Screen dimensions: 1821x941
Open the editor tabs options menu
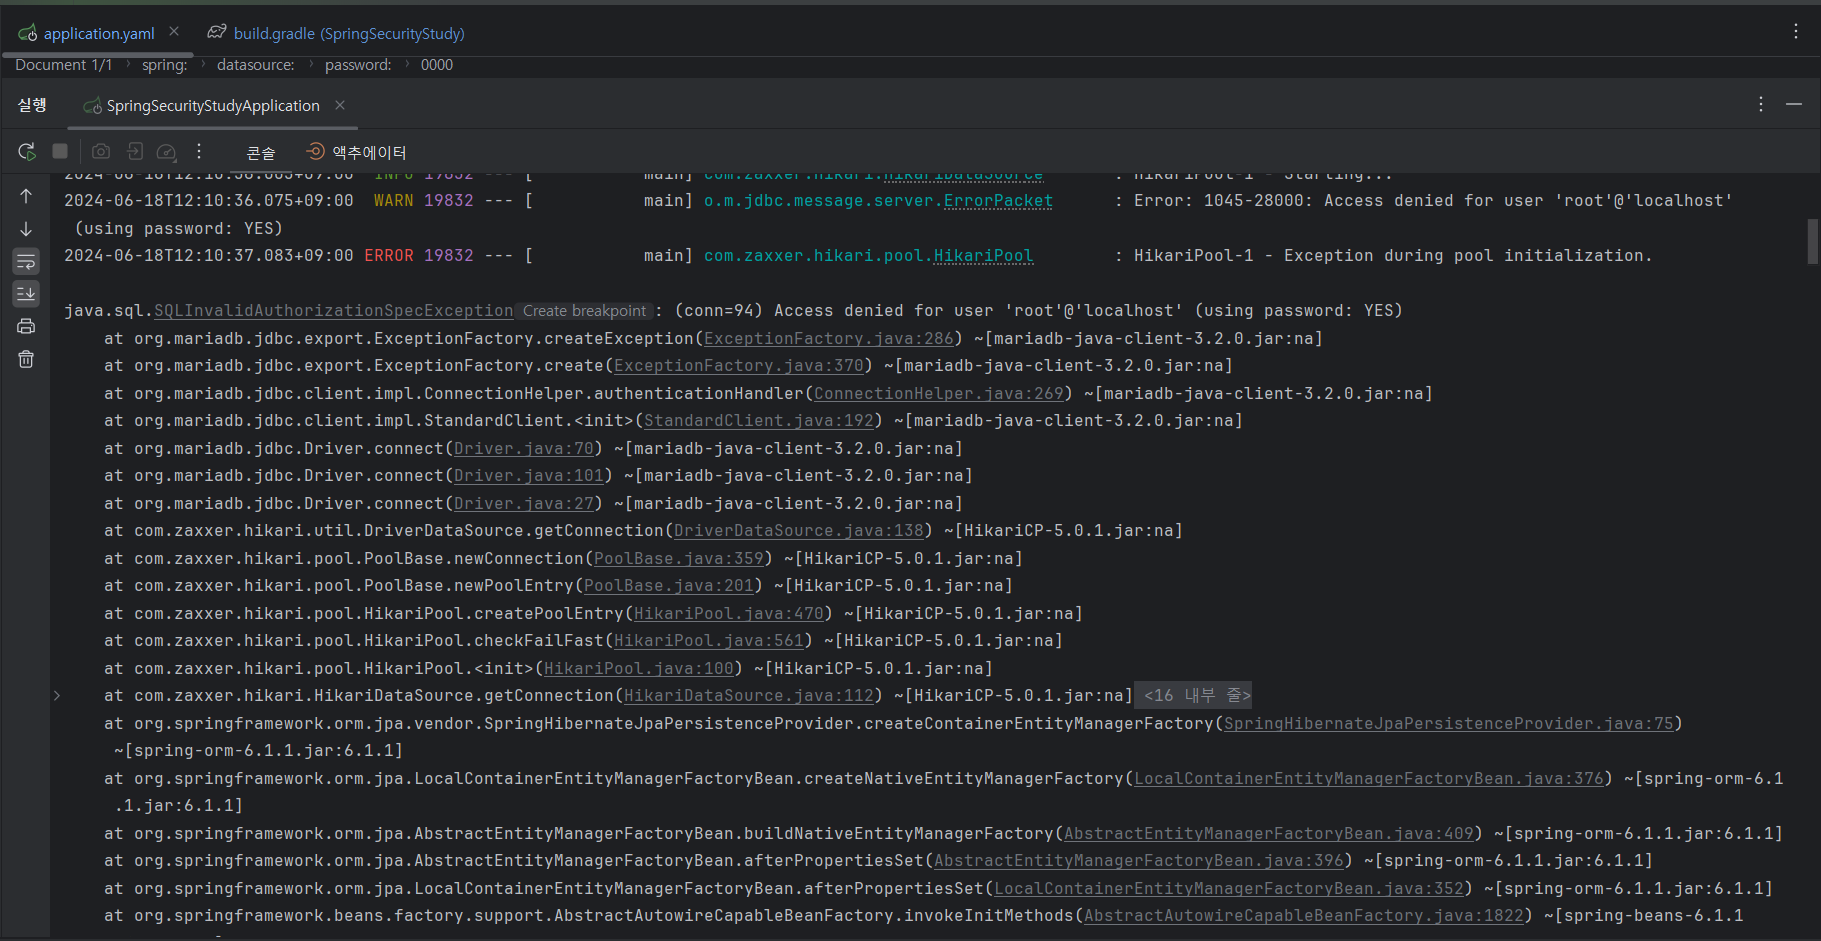1796,32
